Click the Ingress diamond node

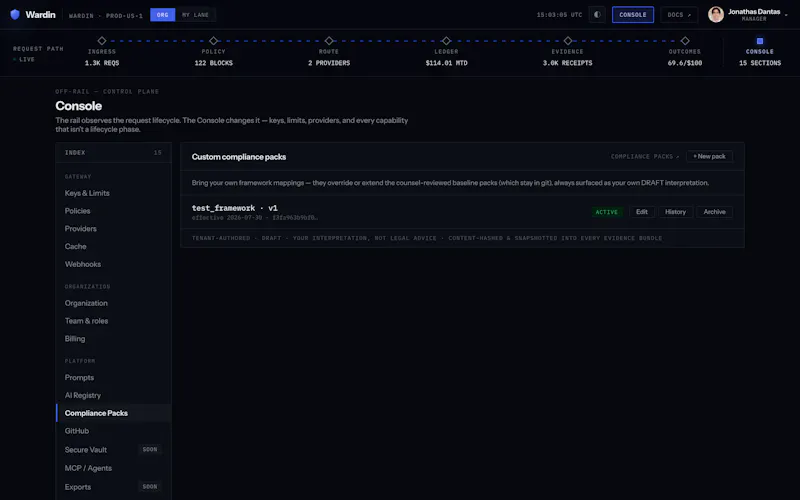pyautogui.click(x=102, y=41)
